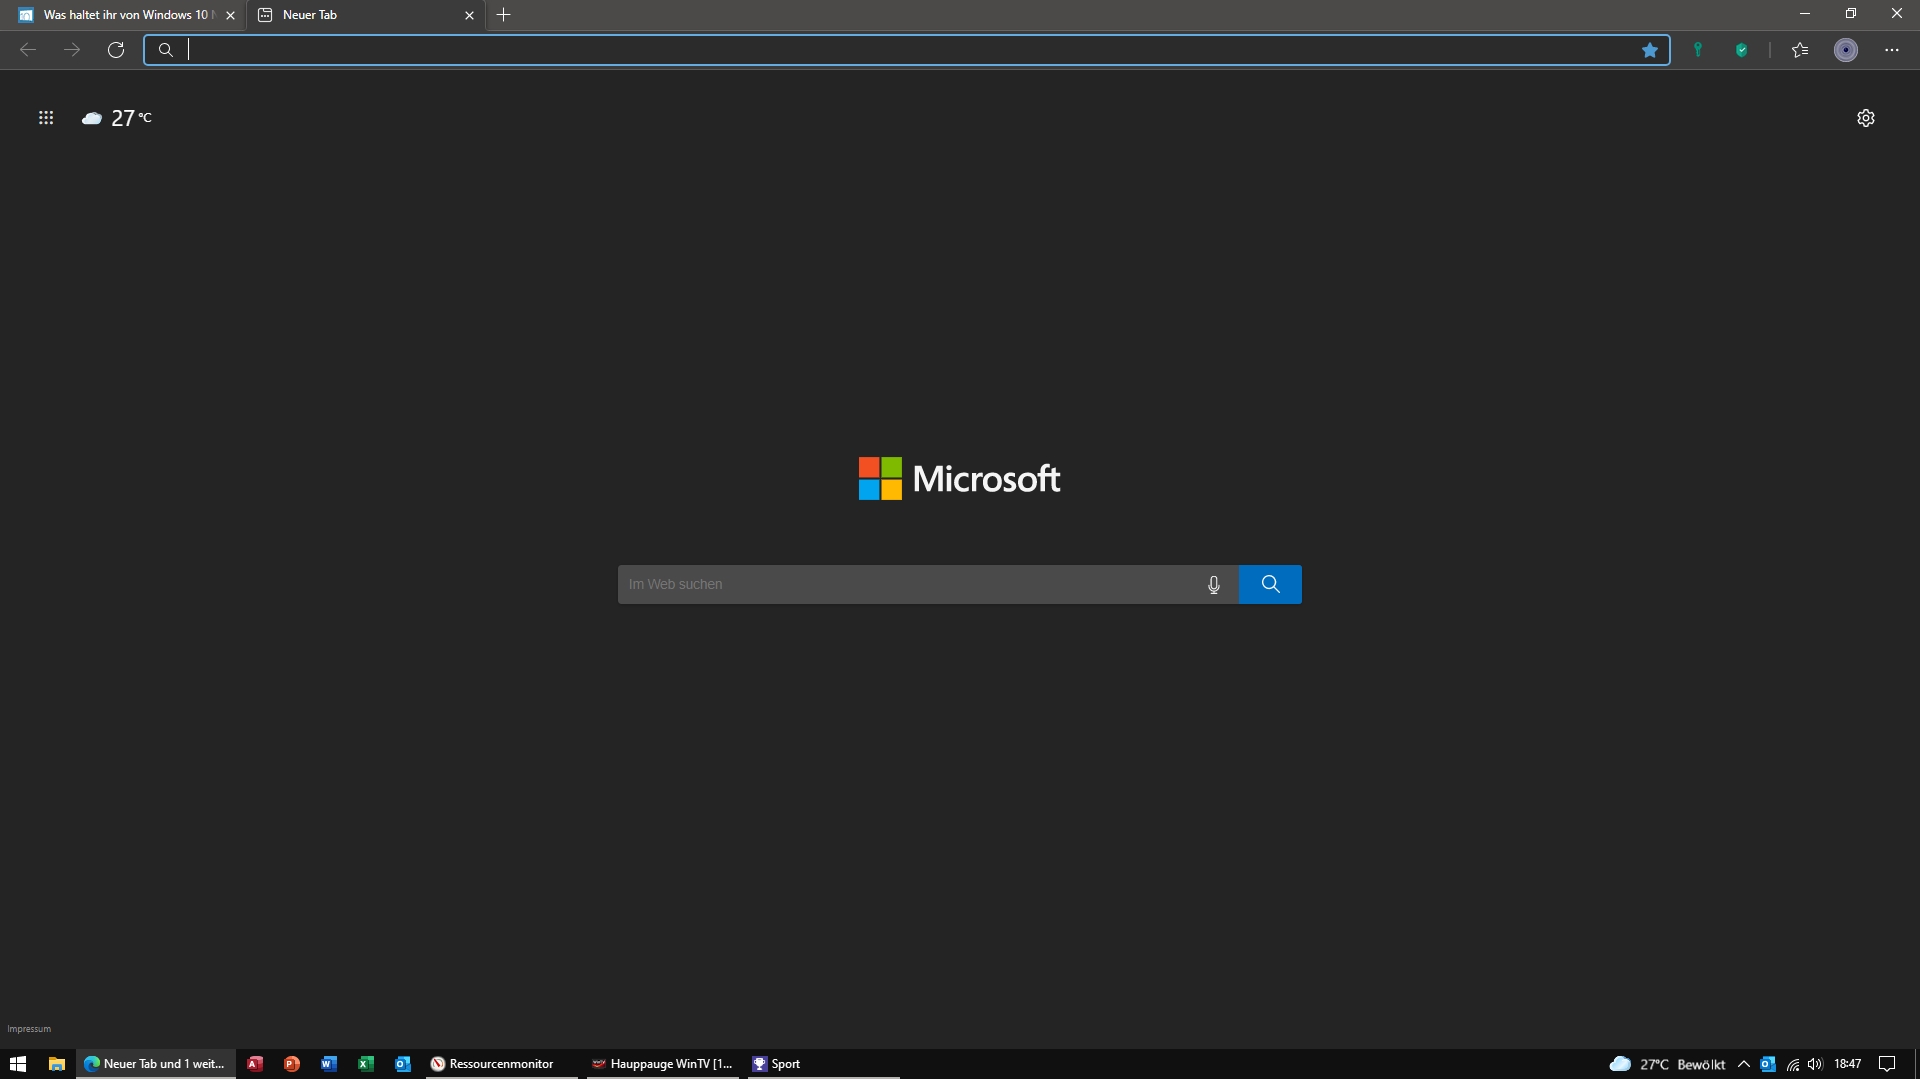Launch PowerPoint from taskbar
The width and height of the screenshot is (1920, 1079).
(x=292, y=1064)
